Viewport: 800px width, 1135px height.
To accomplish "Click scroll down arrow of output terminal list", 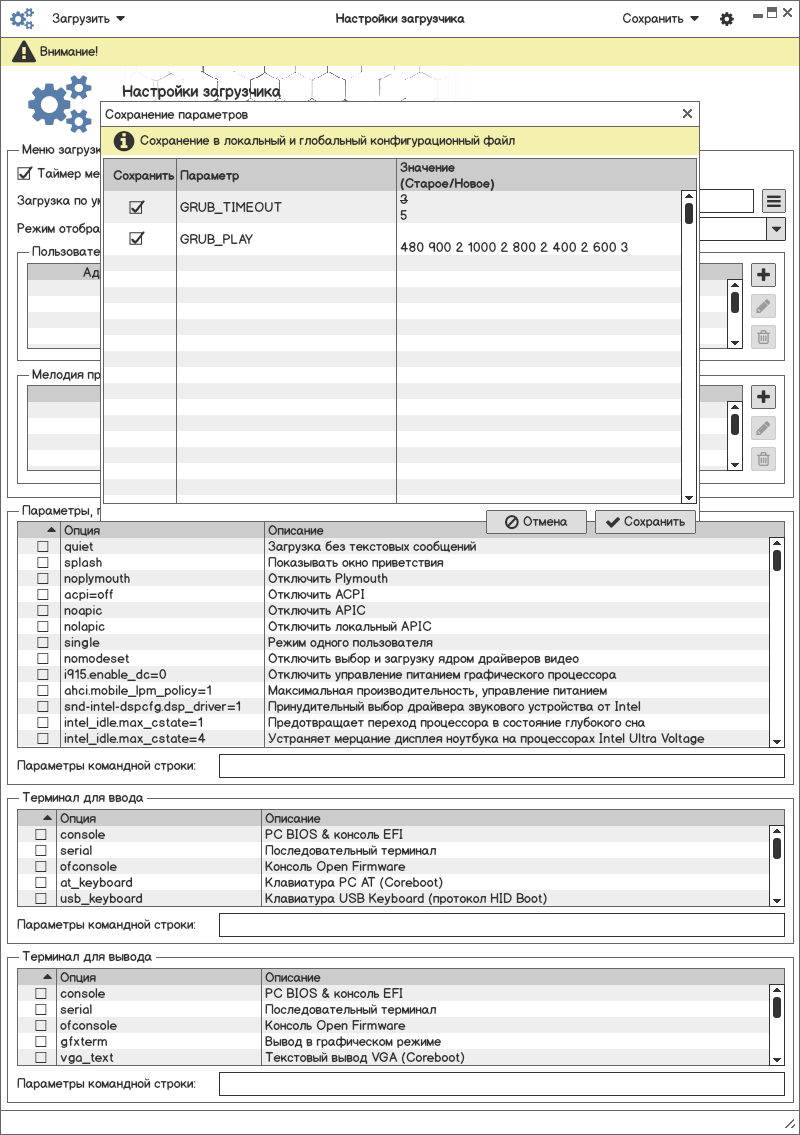I will tap(777, 1060).
